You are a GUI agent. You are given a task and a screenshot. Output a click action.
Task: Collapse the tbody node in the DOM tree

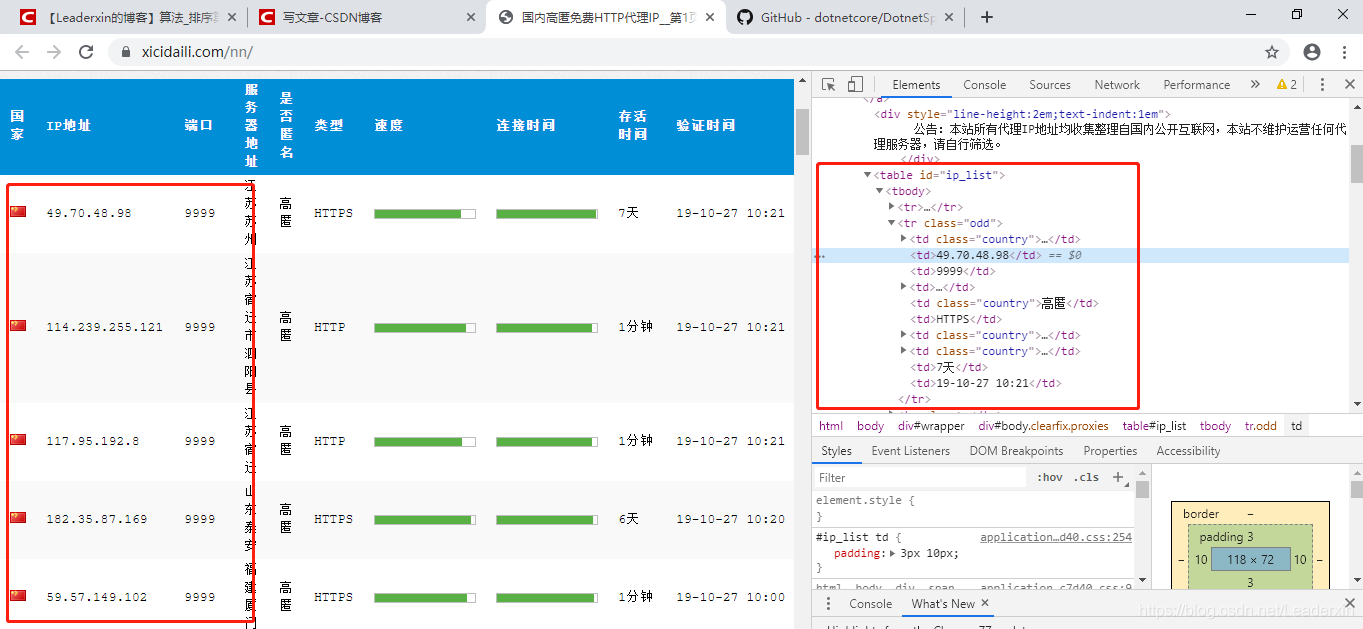click(879, 191)
